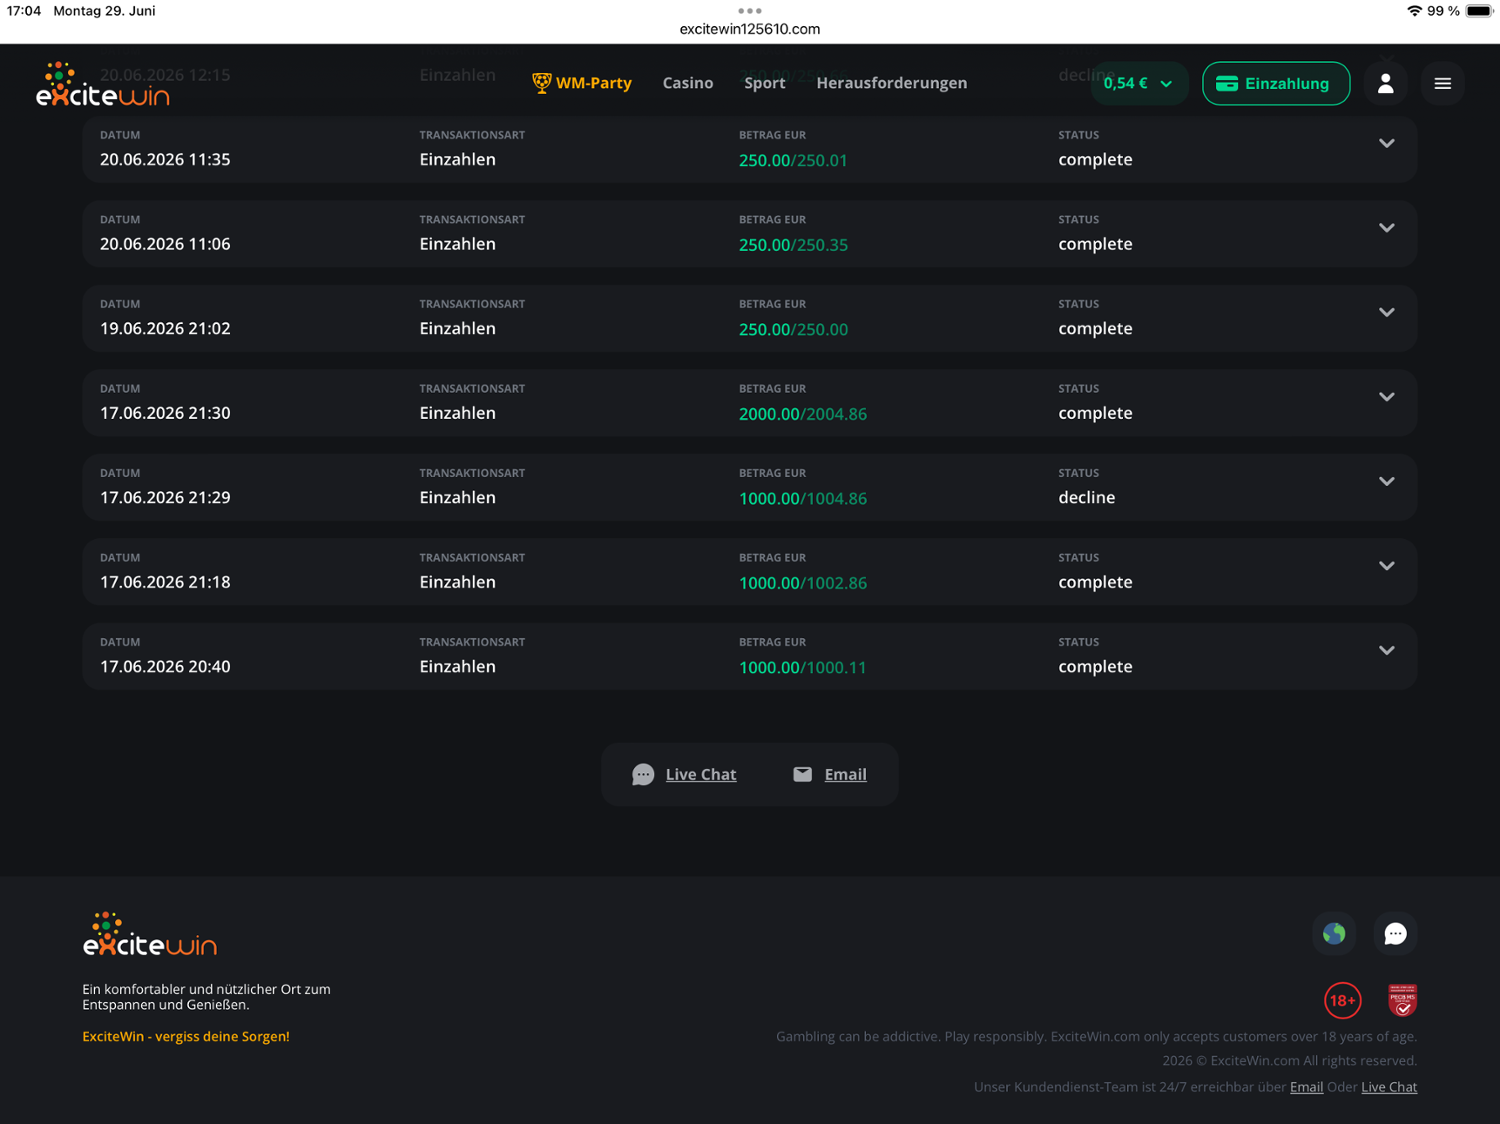The image size is (1500, 1124).
Task: Open the hamburger menu icon
Action: [x=1442, y=83]
